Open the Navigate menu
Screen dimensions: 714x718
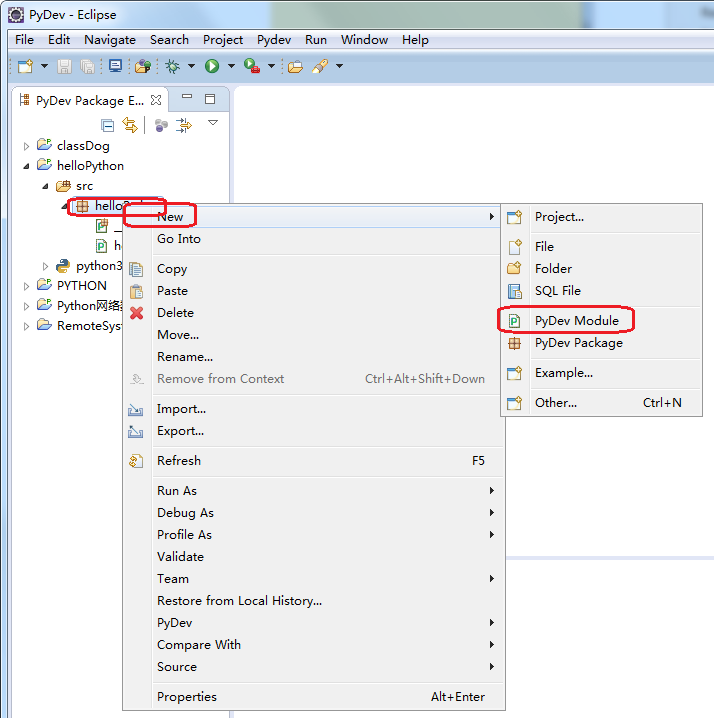110,40
